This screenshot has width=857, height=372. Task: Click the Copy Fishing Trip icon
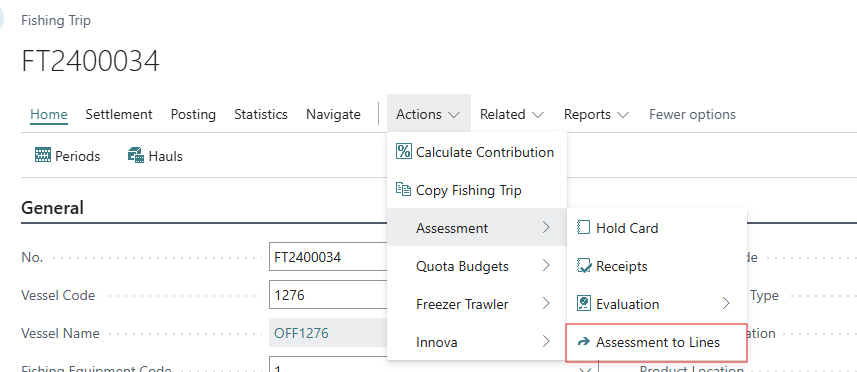coord(403,190)
